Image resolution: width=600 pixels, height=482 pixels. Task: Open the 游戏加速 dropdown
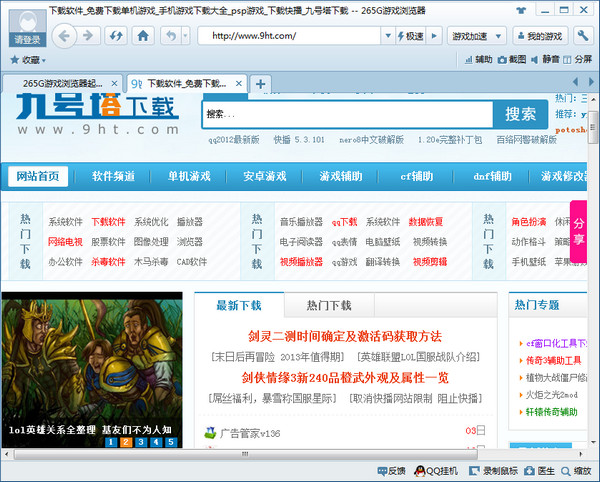[x=476, y=36]
